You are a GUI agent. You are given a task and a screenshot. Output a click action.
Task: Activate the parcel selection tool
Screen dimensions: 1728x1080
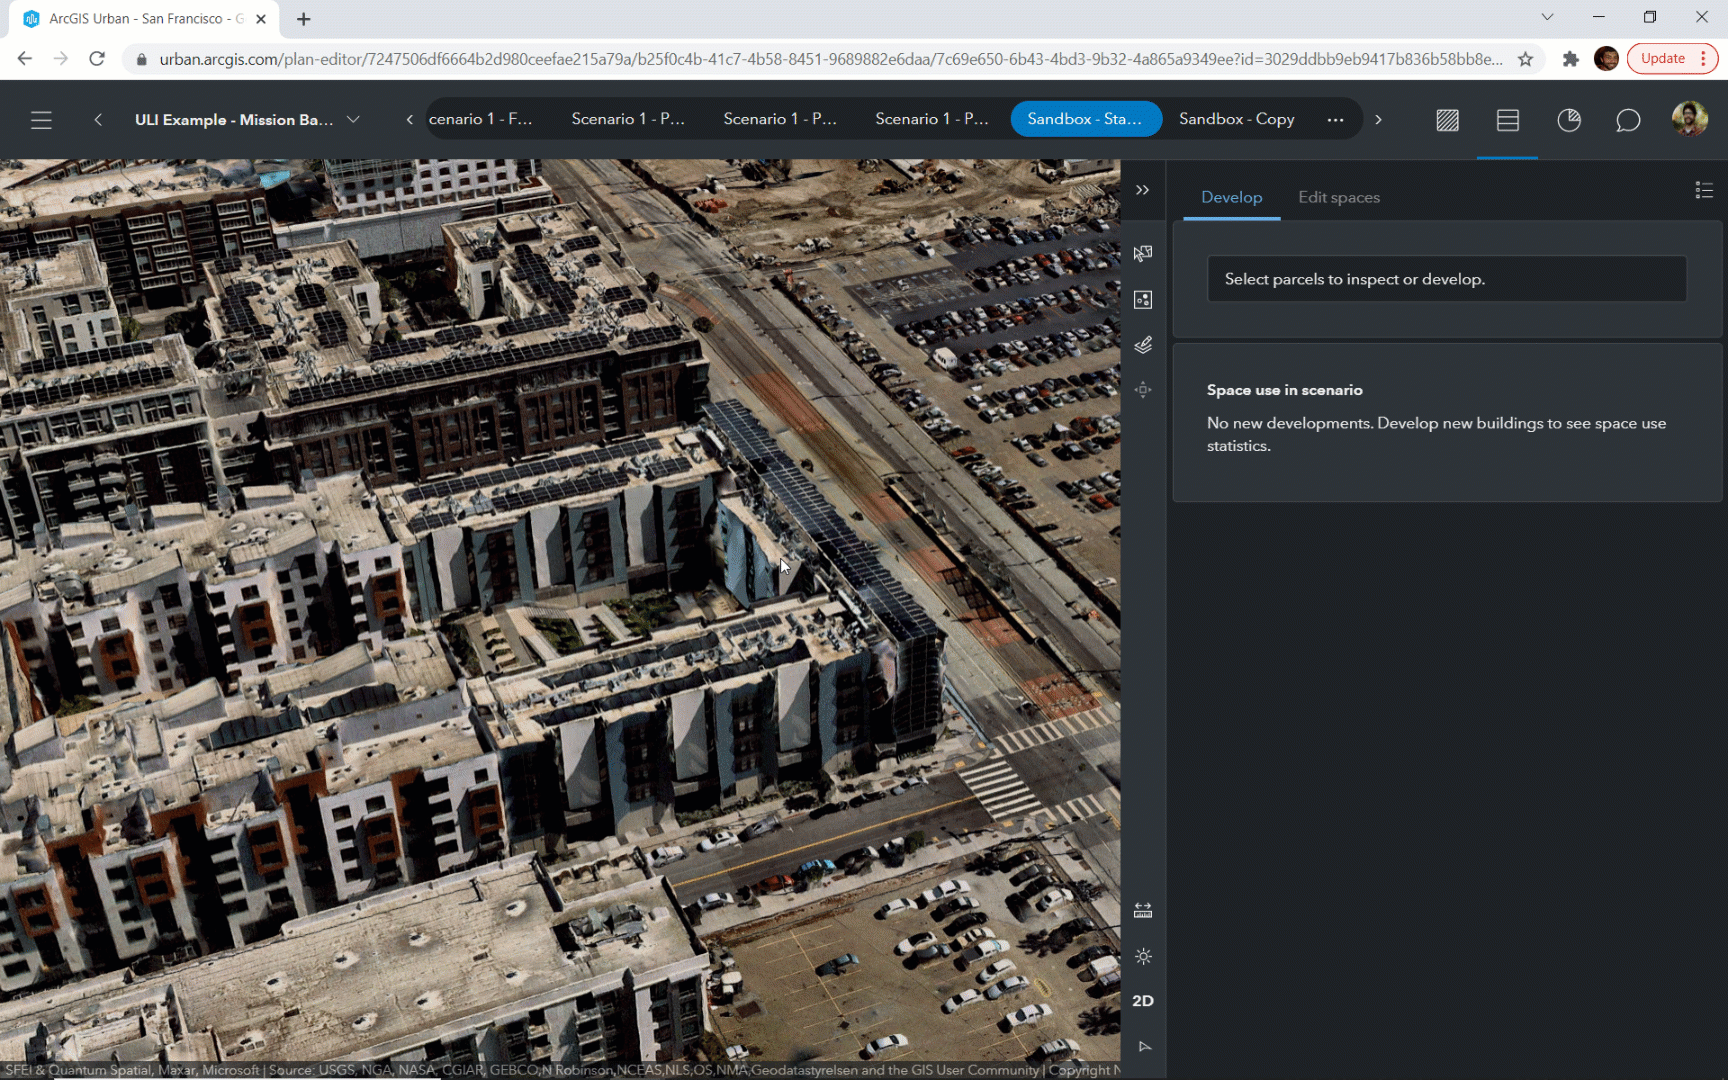(1143, 254)
